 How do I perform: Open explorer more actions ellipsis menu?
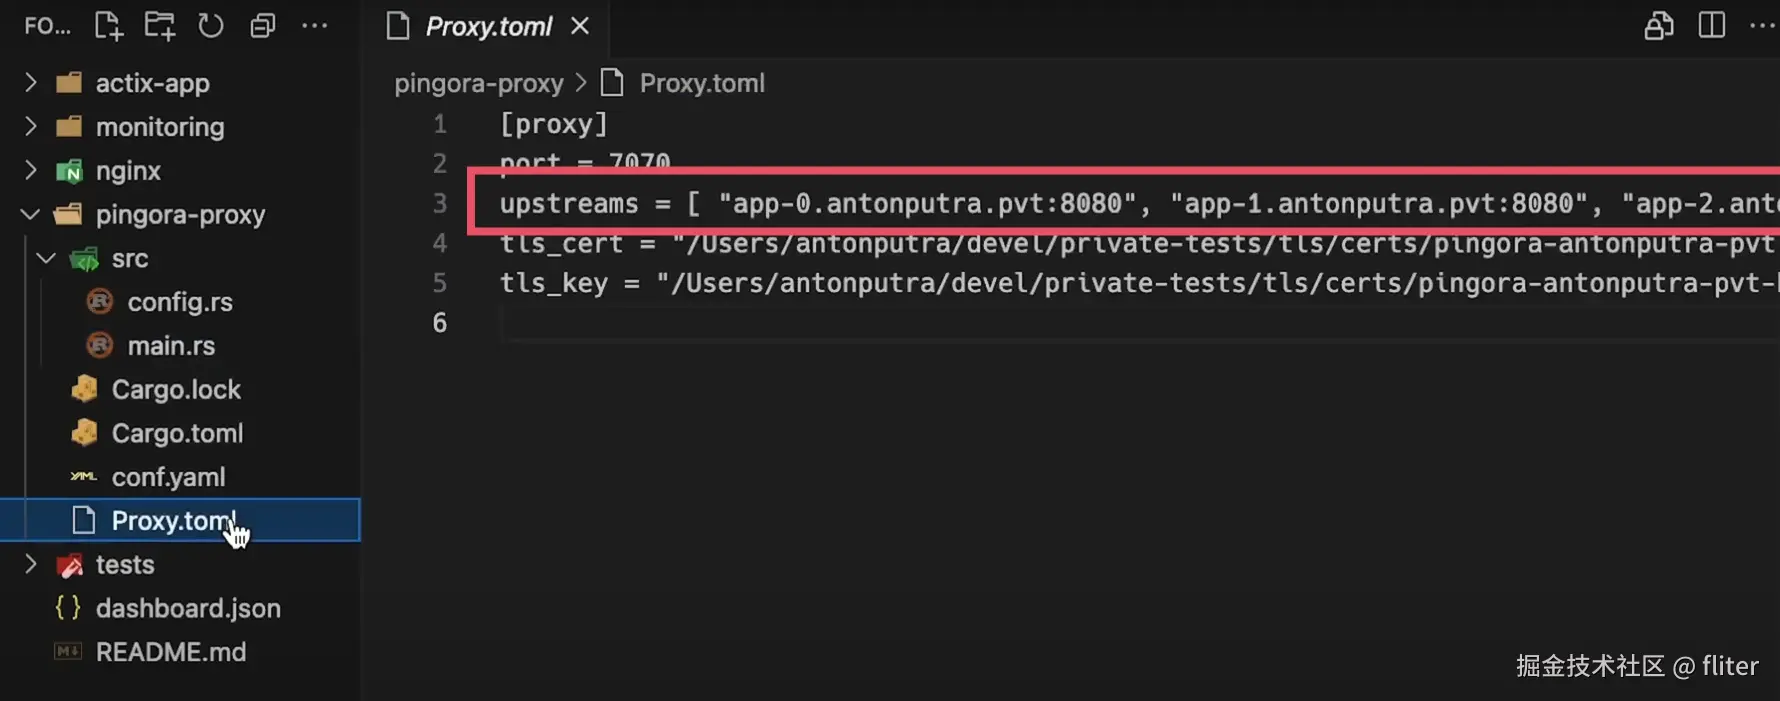(x=315, y=26)
